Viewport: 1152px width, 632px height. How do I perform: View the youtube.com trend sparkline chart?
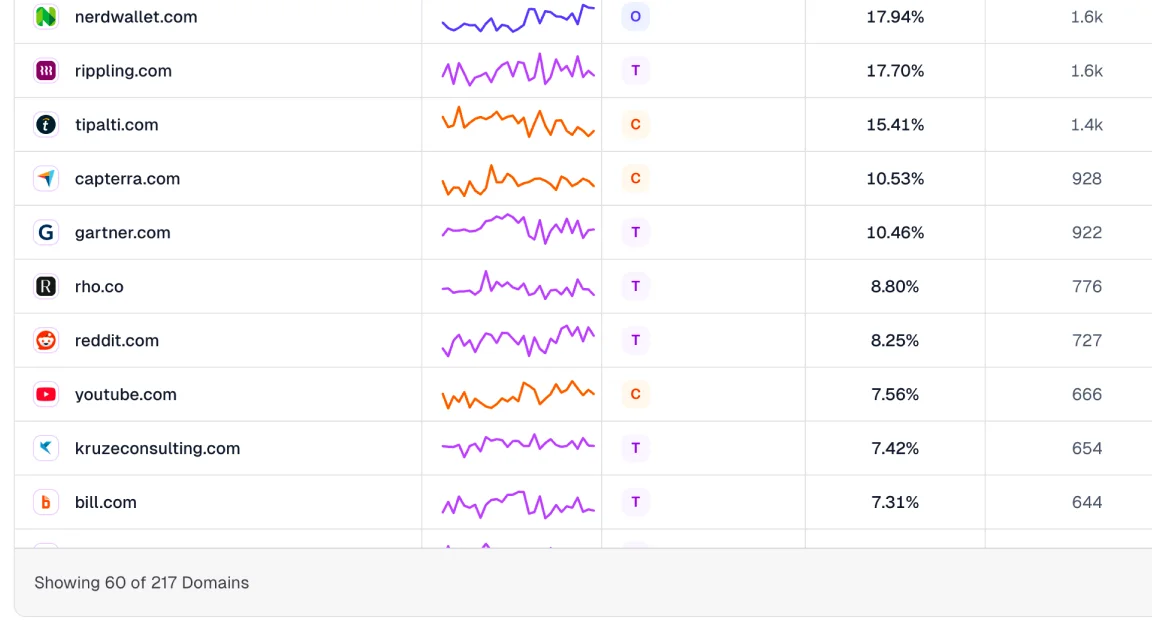coord(518,394)
